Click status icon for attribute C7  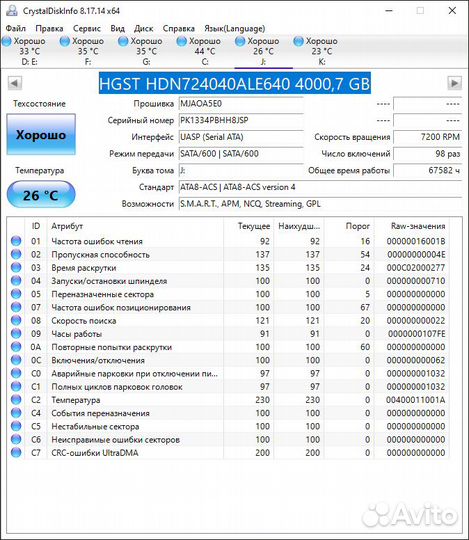[16, 453]
